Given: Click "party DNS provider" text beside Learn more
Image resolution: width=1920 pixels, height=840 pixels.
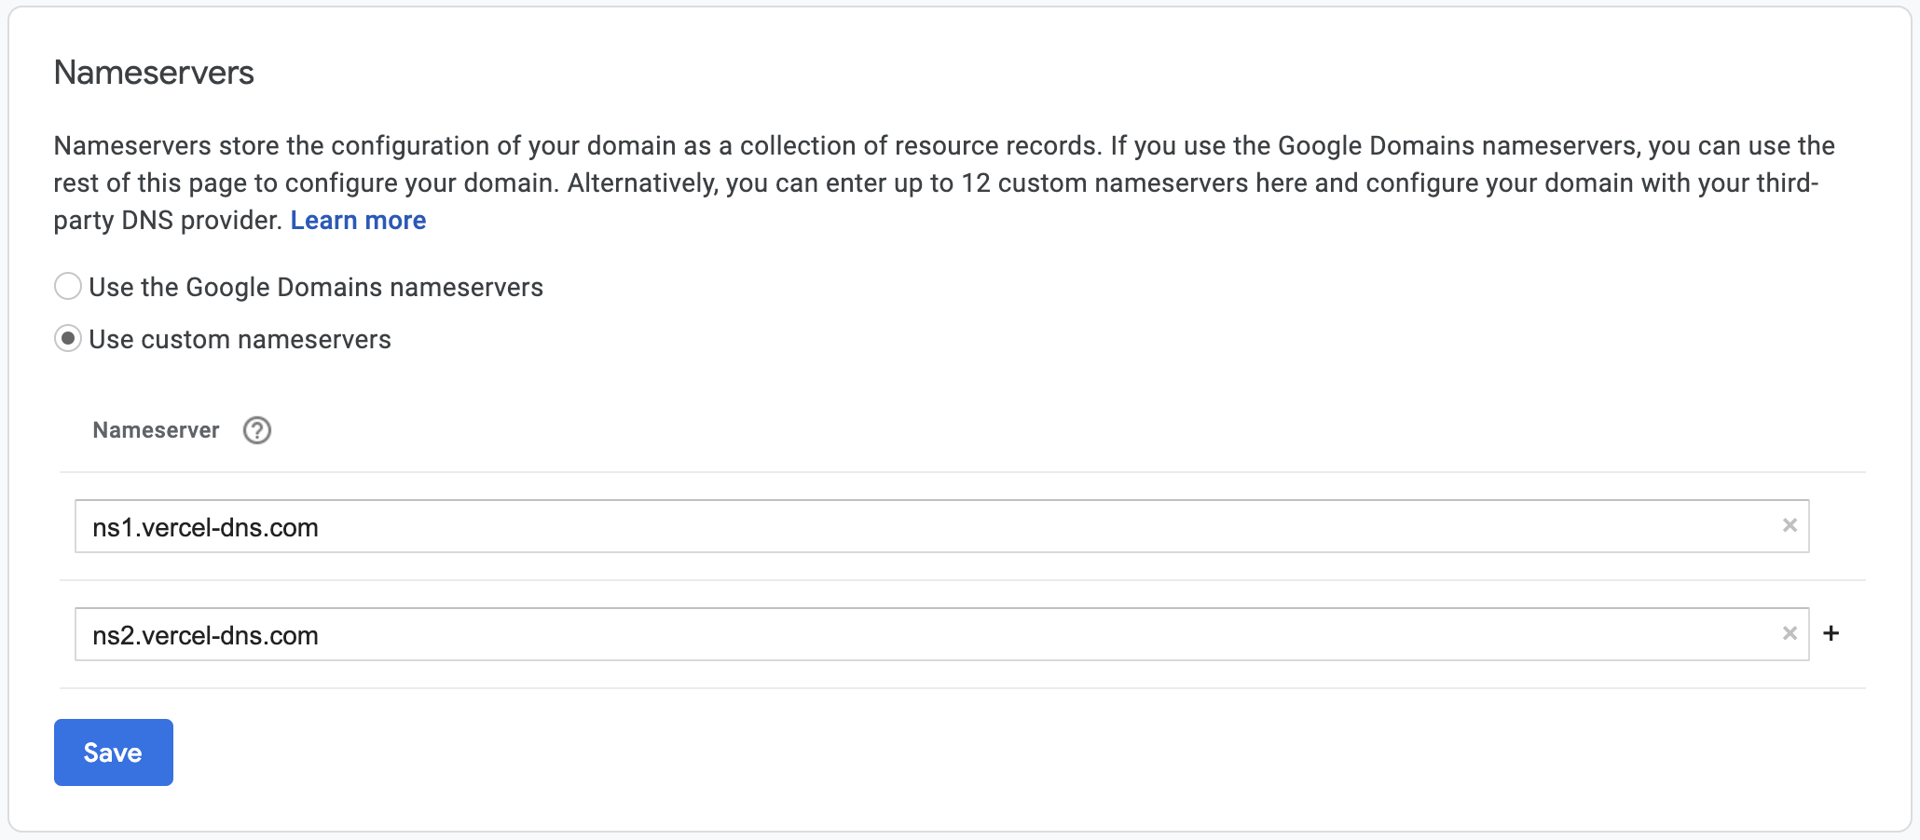Looking at the screenshot, I should tap(168, 220).
